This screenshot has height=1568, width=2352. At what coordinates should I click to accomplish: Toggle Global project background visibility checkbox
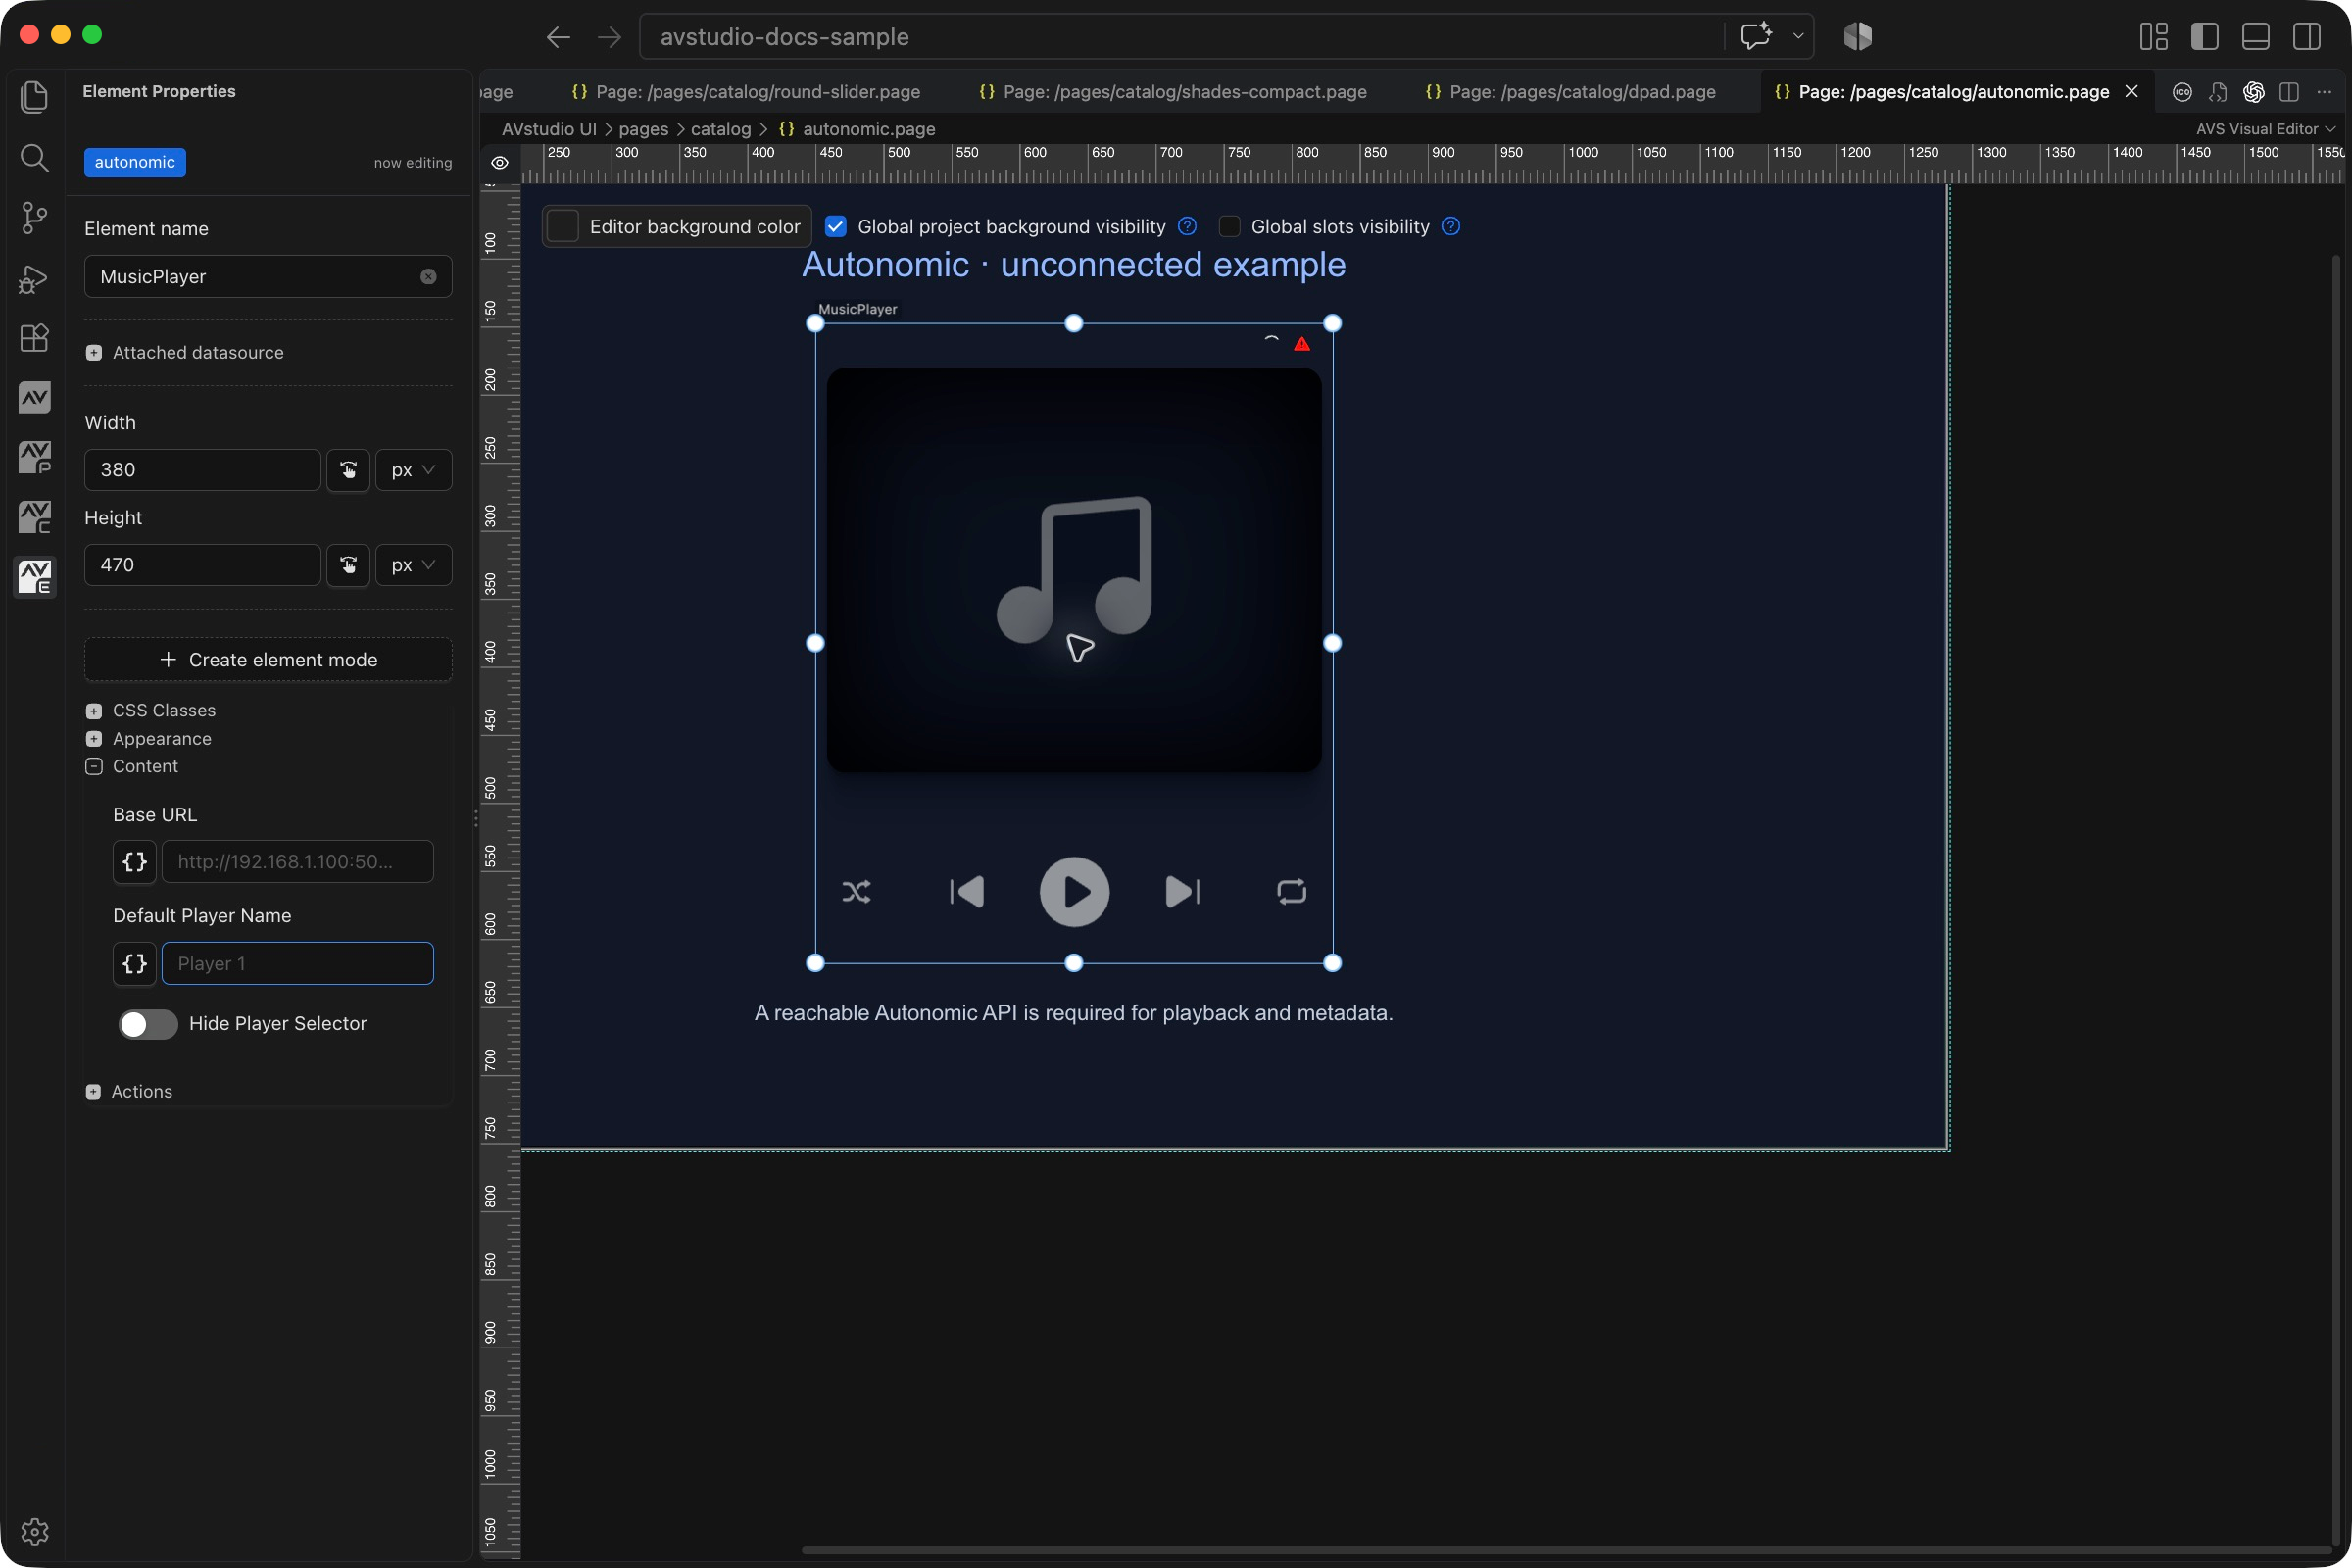pos(836,227)
